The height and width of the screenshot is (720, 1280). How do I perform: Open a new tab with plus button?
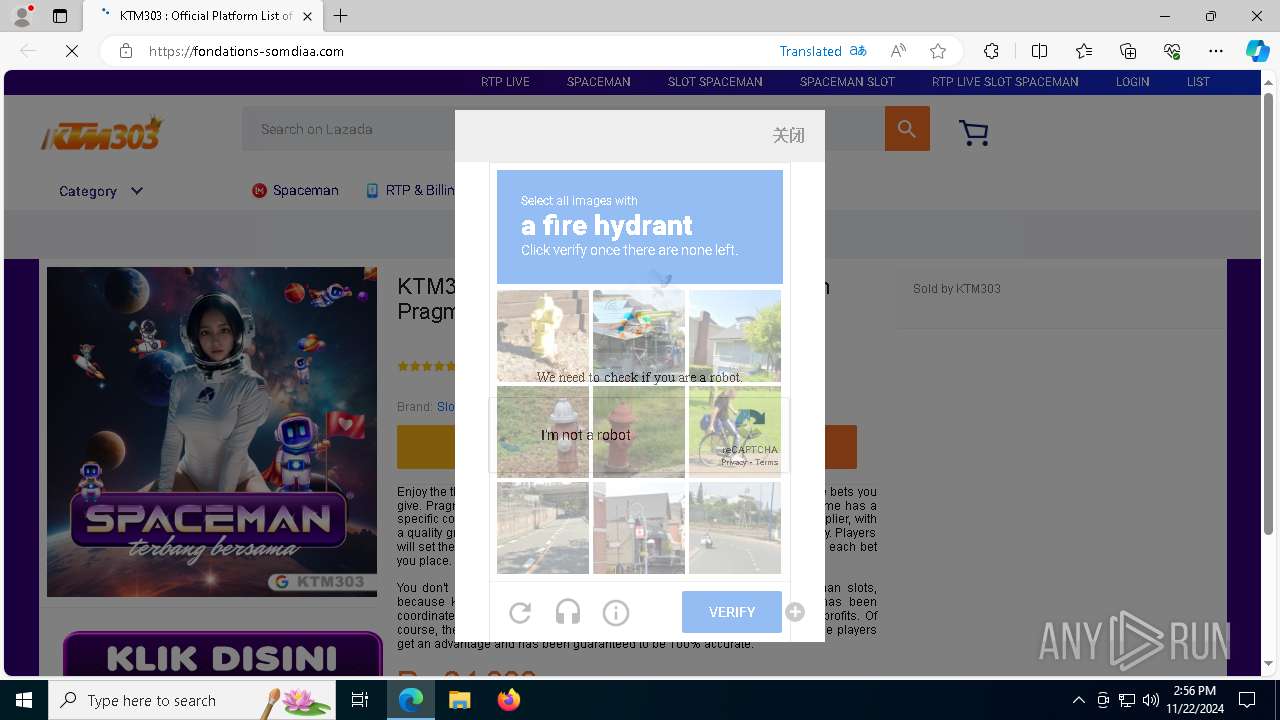click(341, 16)
